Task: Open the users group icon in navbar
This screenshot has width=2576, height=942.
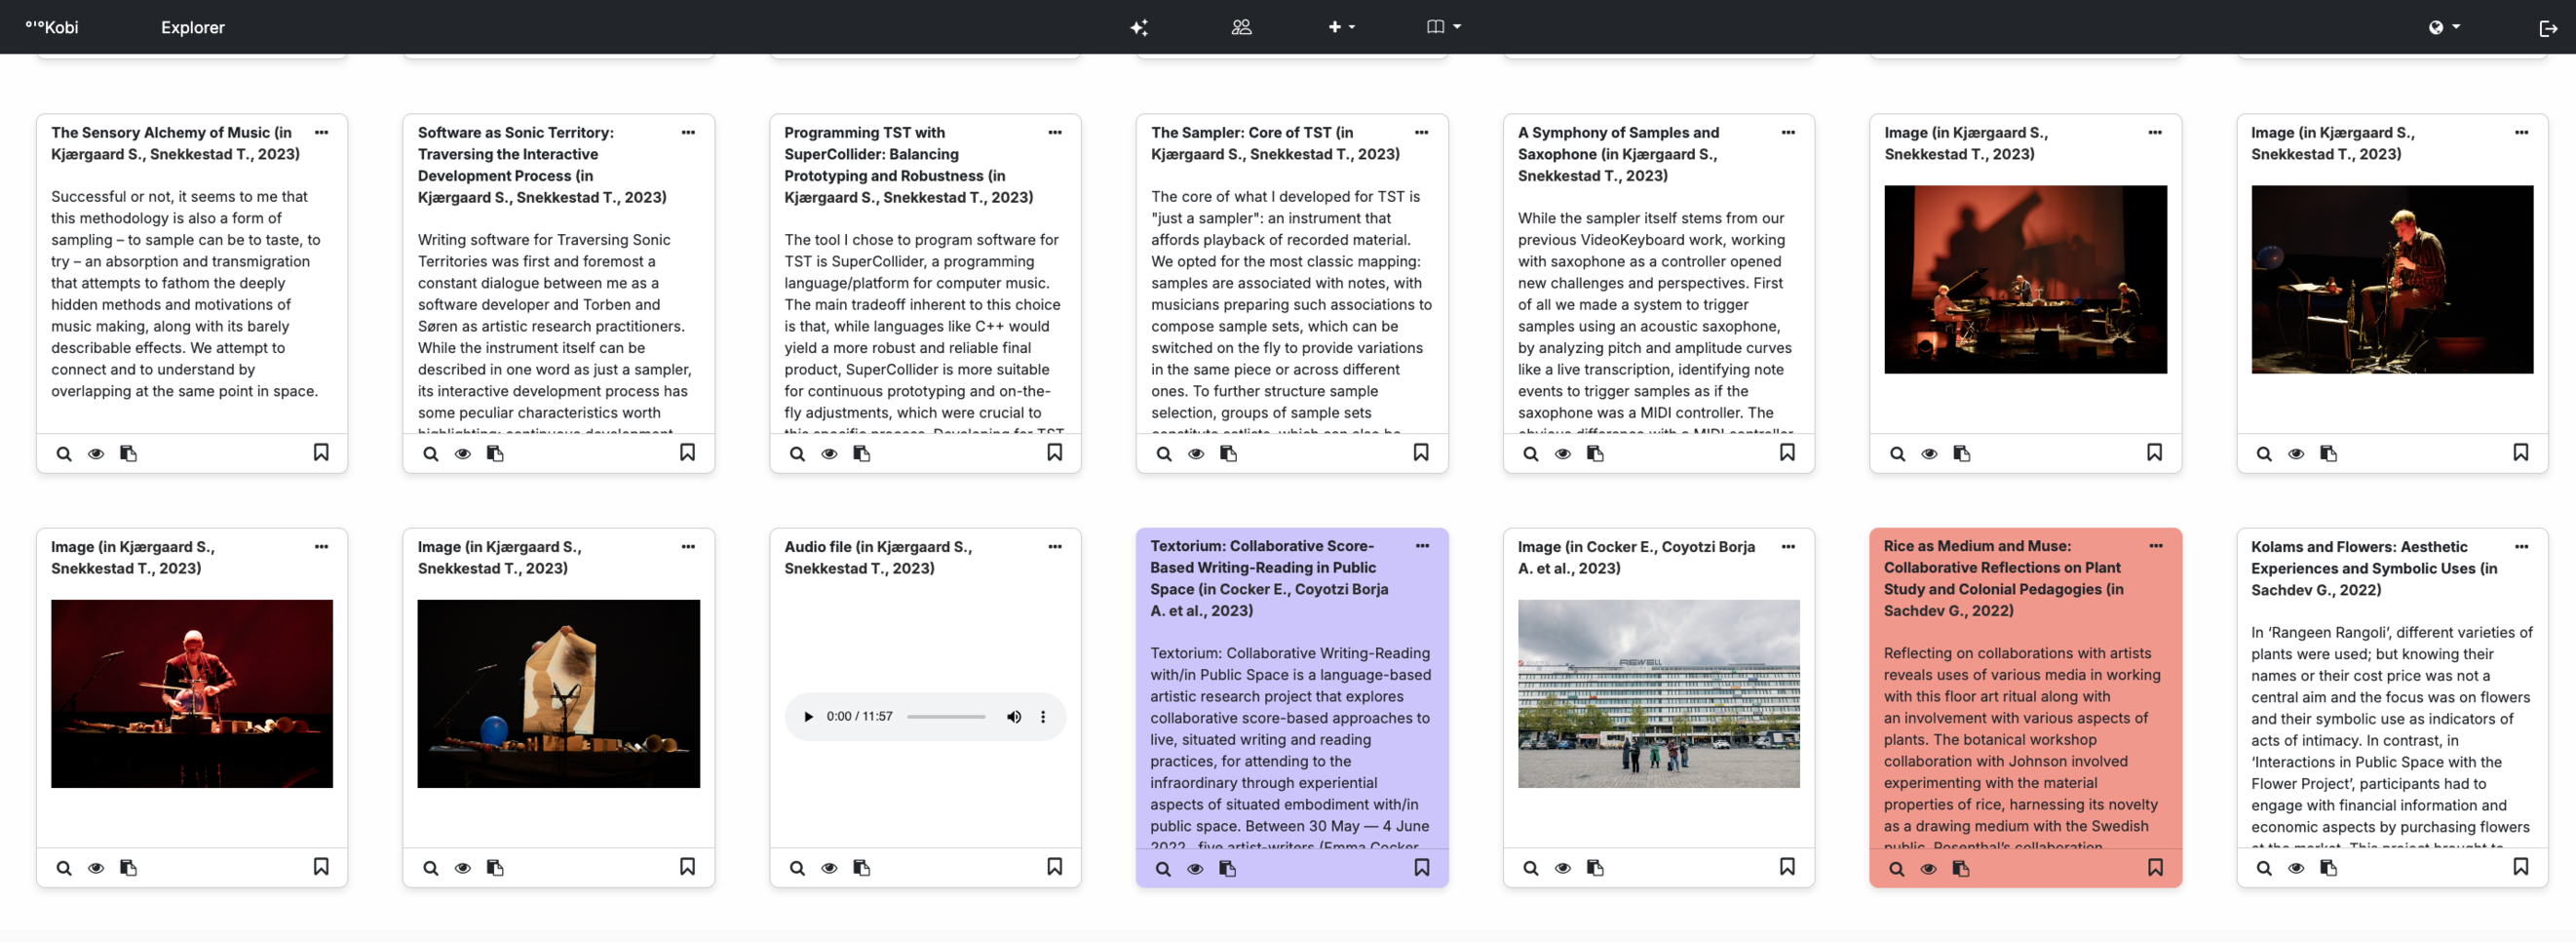Action: pos(1241,27)
